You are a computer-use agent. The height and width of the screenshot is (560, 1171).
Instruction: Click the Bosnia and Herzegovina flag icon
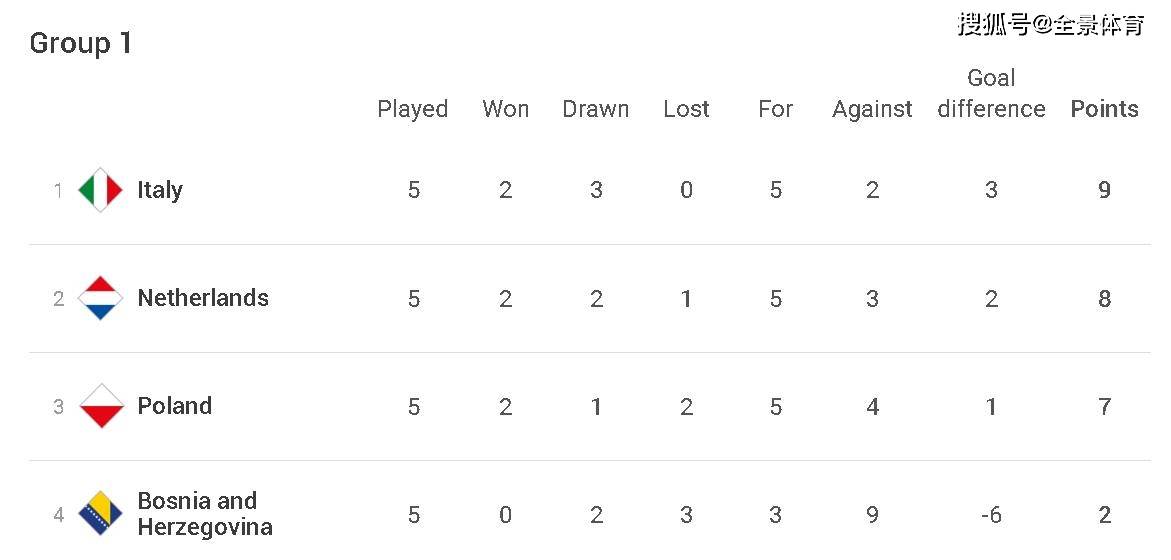coord(100,514)
